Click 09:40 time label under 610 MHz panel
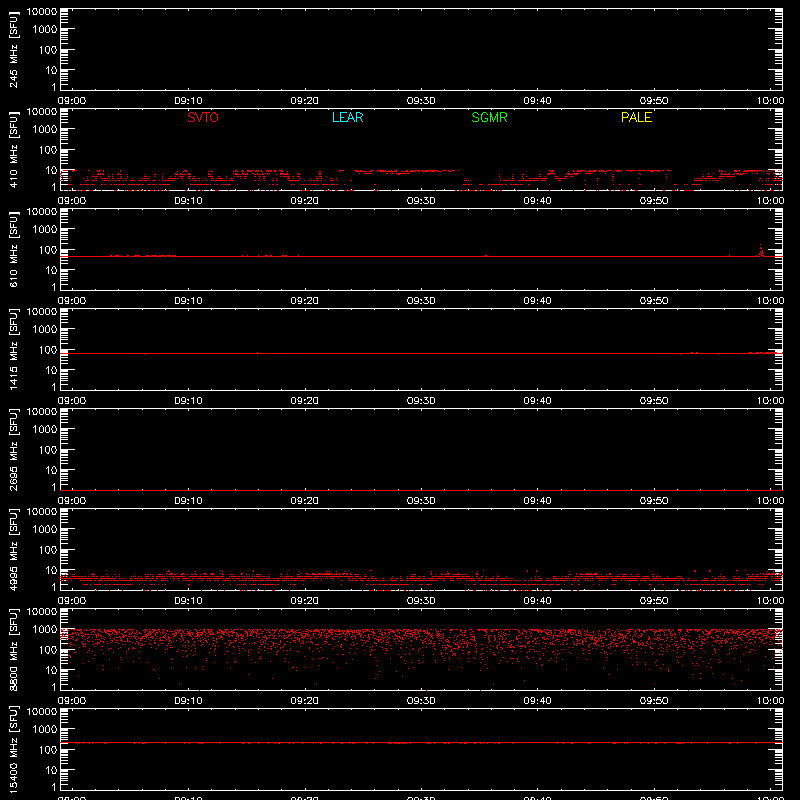800x800 pixels. (x=537, y=301)
